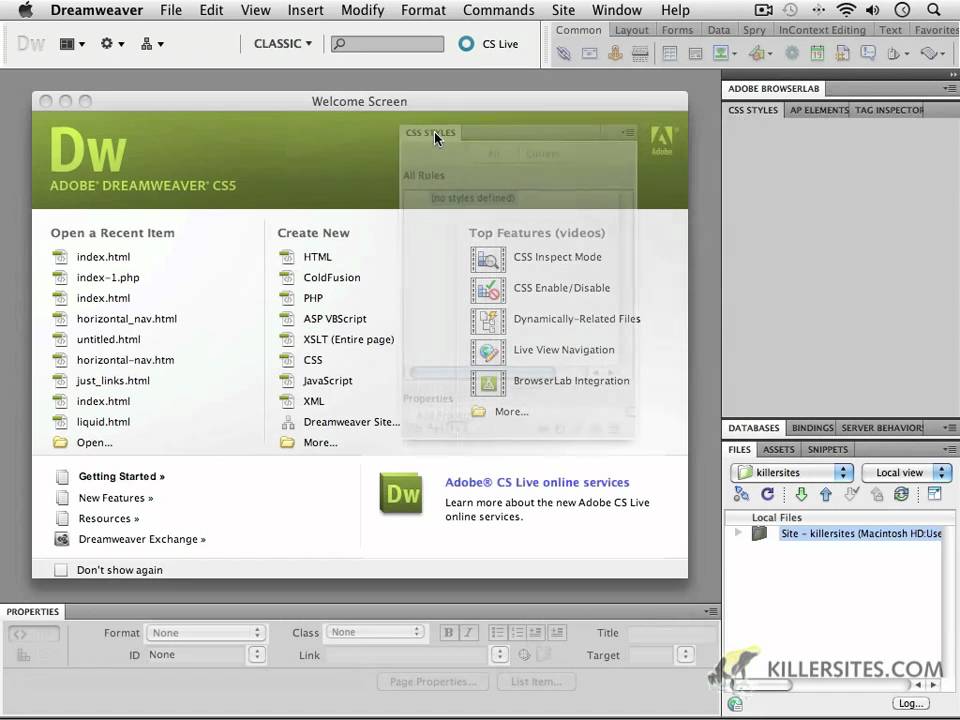Open Extend Dreamweaver gear dropdown
This screenshot has height=720, width=960.
(113, 44)
